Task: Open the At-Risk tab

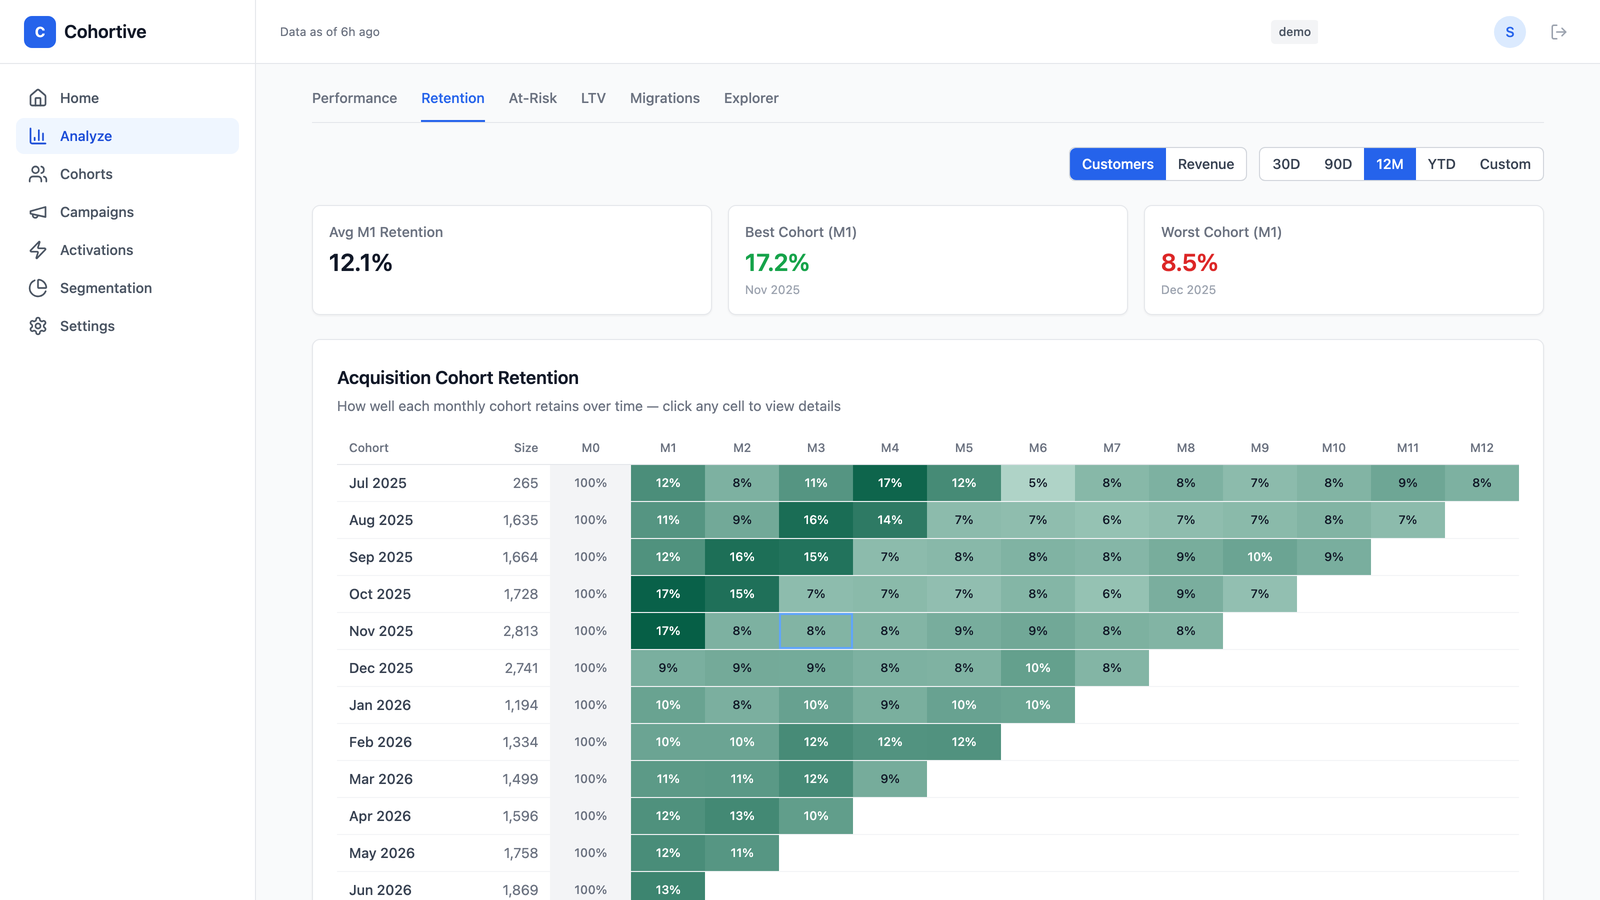Action: pos(532,98)
